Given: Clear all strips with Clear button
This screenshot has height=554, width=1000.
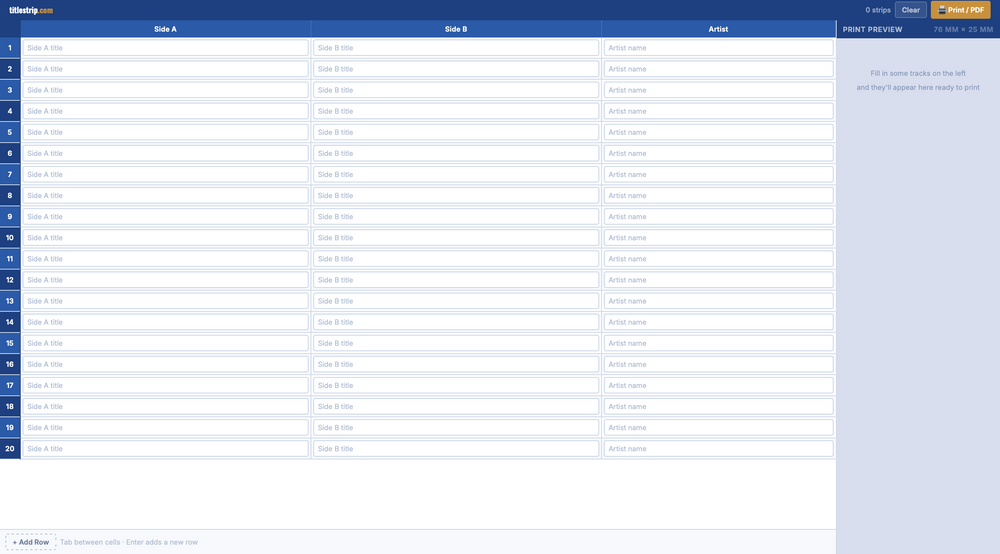Looking at the screenshot, I should point(910,10).
